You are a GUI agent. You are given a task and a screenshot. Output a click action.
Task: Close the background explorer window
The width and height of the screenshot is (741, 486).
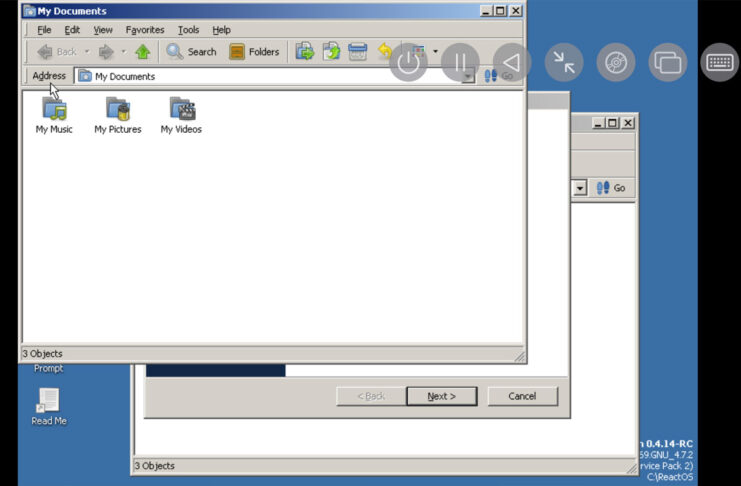click(x=628, y=123)
